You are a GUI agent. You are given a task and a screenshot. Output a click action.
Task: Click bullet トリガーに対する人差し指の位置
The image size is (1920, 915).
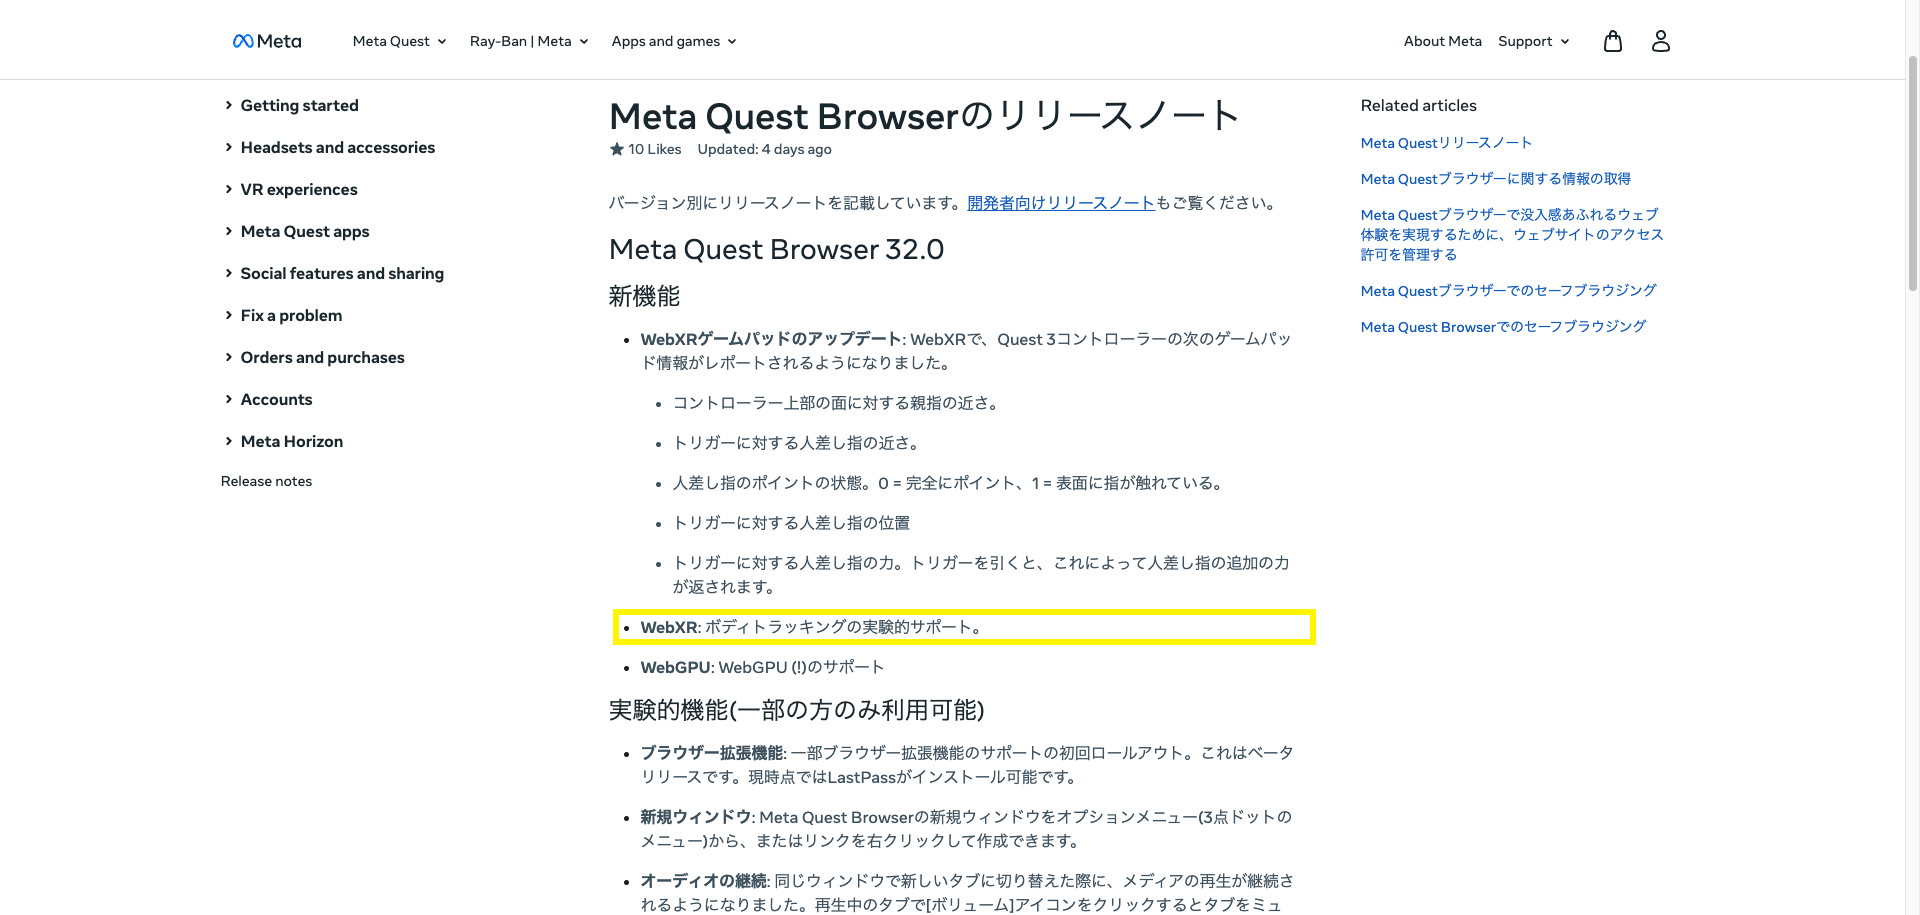[791, 523]
